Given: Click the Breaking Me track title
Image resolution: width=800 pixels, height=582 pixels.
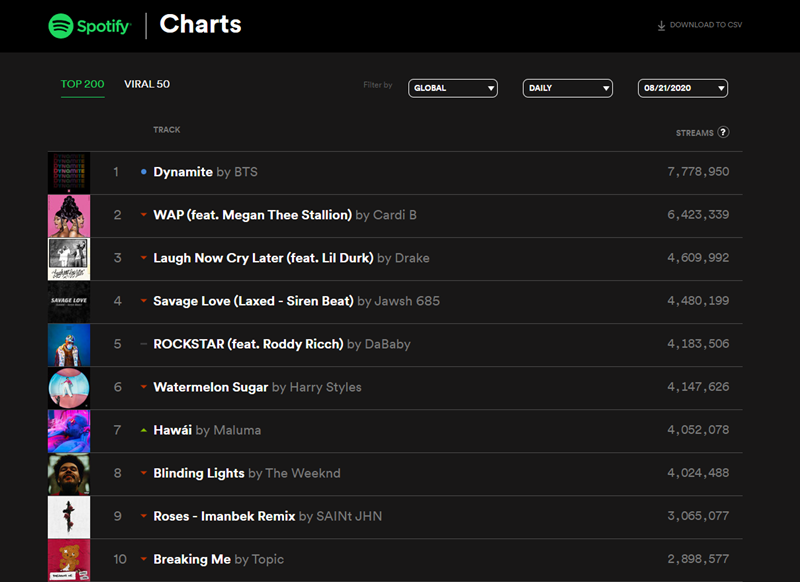Looking at the screenshot, I should click(192, 559).
